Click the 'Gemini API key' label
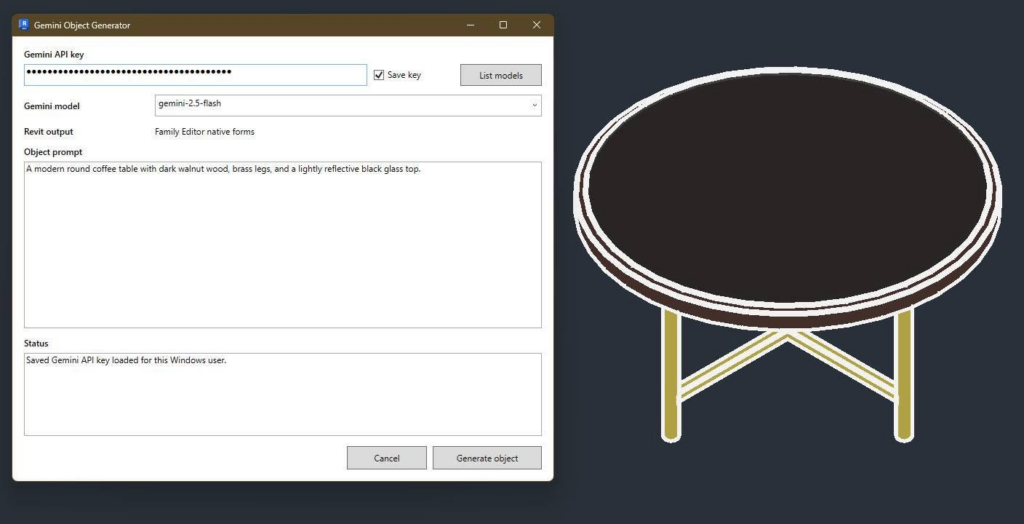This screenshot has width=1024, height=524. pos(54,54)
